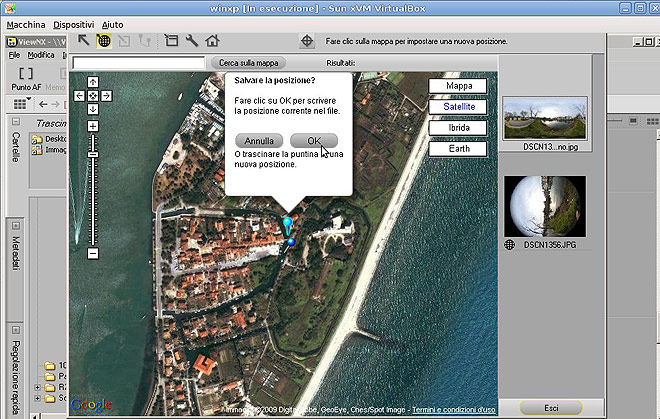Screen dimensions: 660x419
Task: Toggle the globe geotag tool
Action: (104, 41)
